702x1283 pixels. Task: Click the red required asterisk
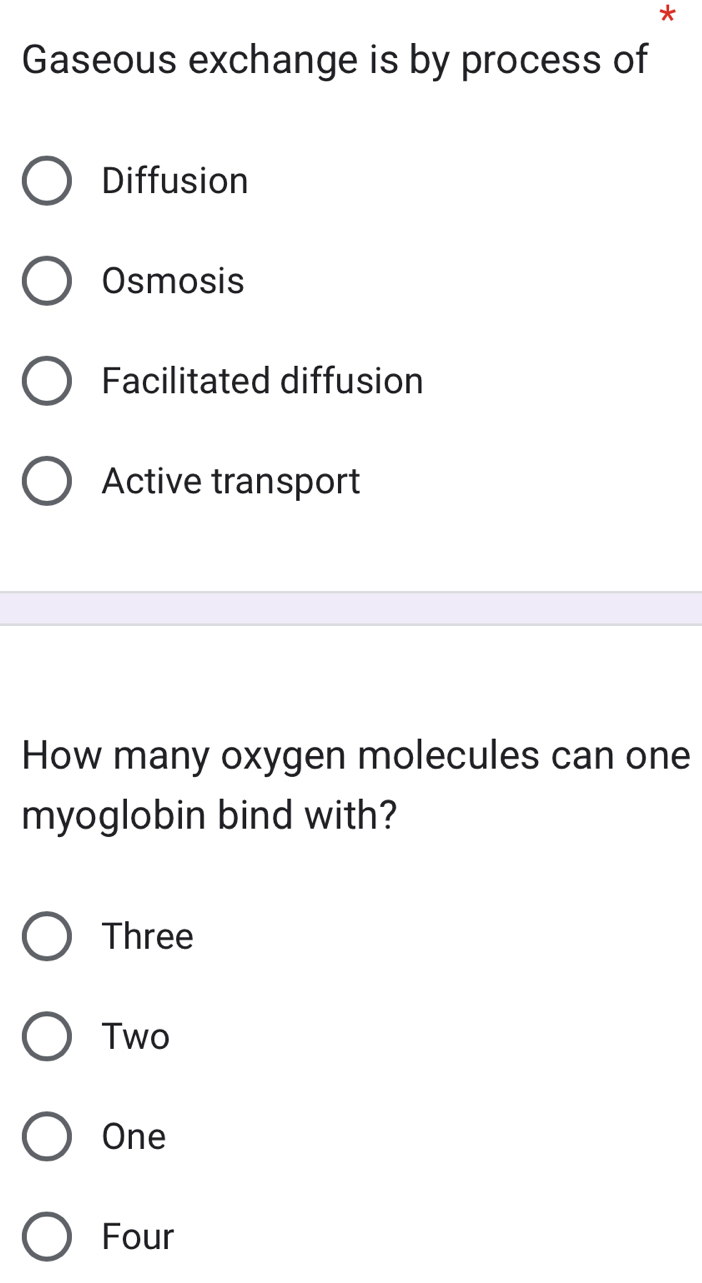(668, 15)
